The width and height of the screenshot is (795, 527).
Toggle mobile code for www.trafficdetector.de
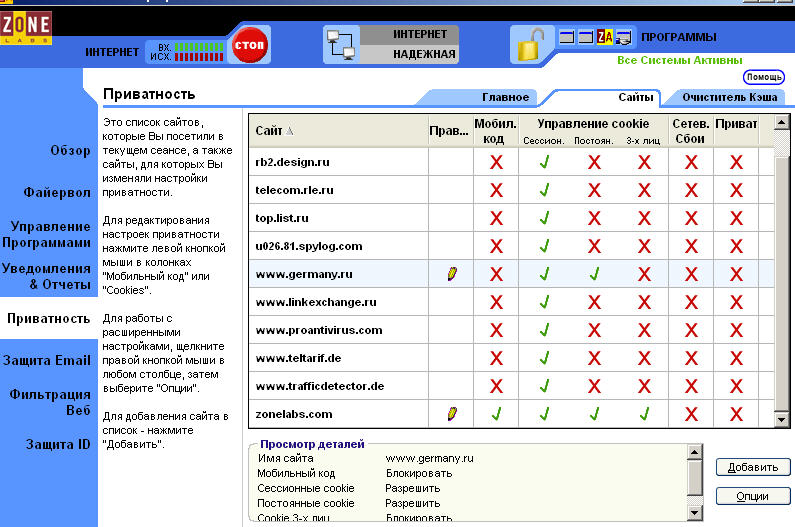496,386
